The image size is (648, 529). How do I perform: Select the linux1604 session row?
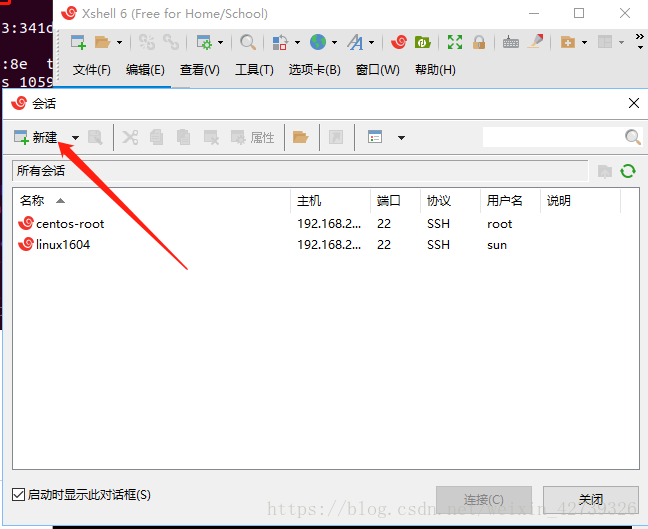(x=326, y=245)
